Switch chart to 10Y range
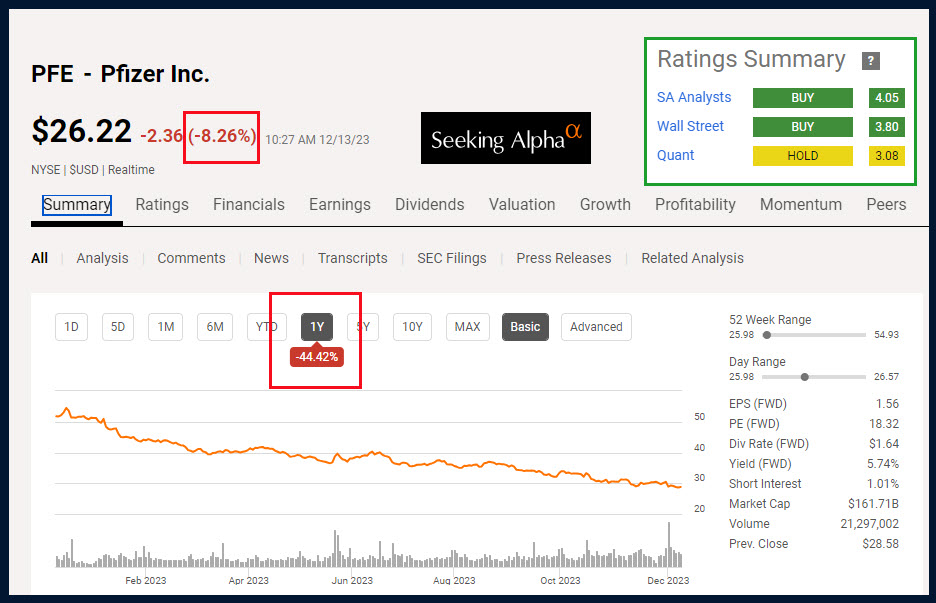Screen dimensions: 936x603 412,327
